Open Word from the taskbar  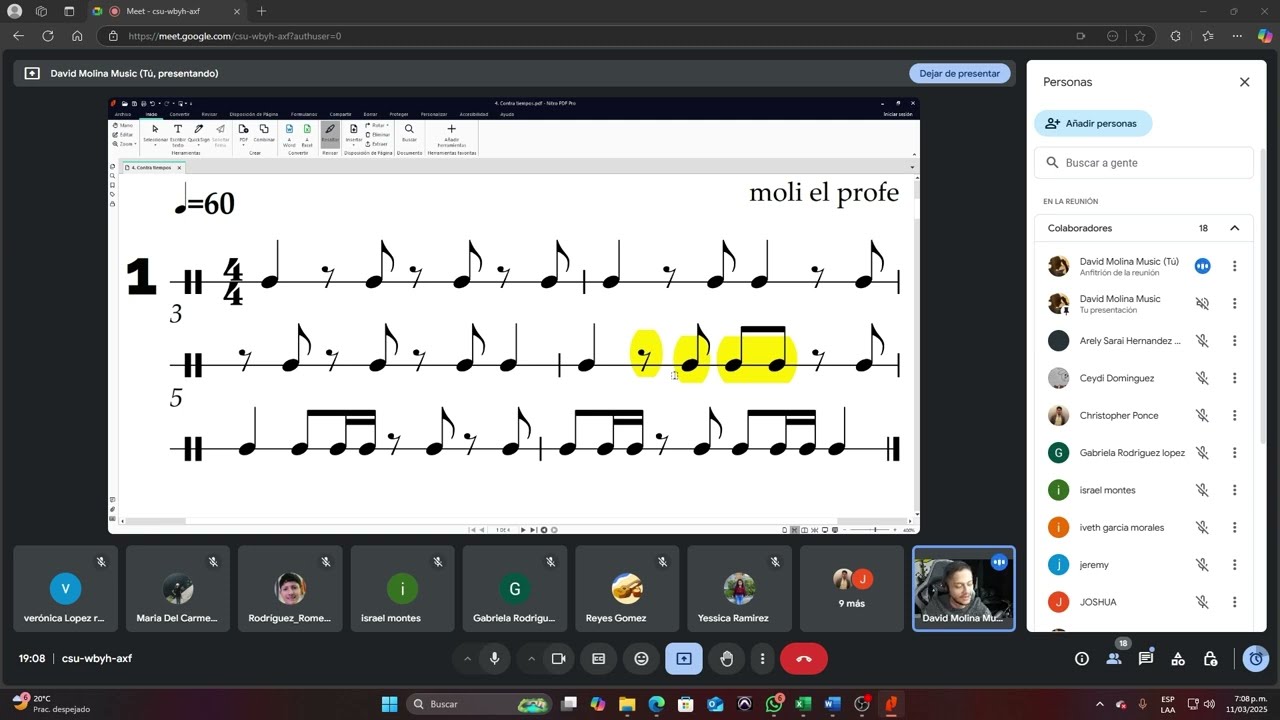[x=832, y=704]
